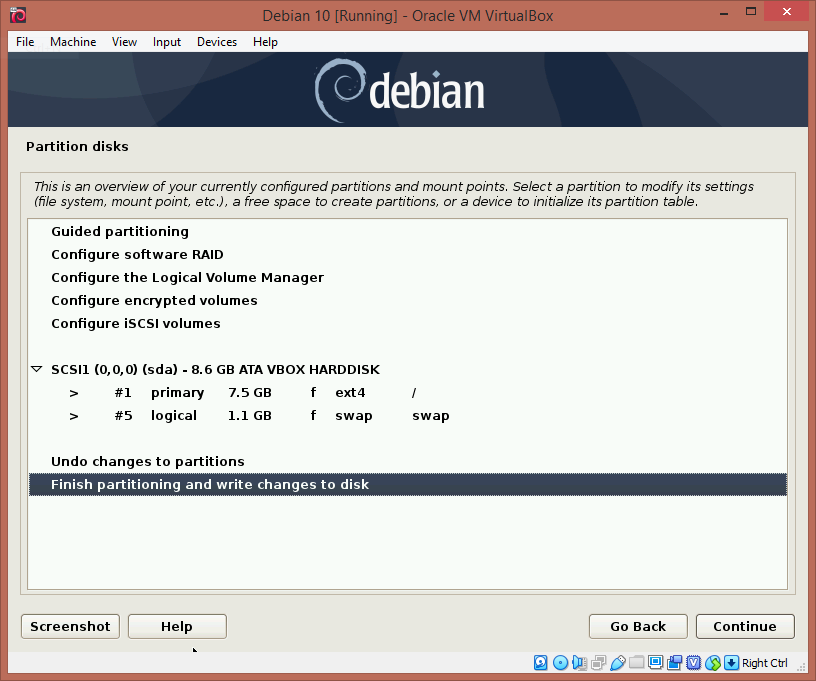The width and height of the screenshot is (816, 681).
Task: Click the network adapters status icon
Action: (x=598, y=663)
